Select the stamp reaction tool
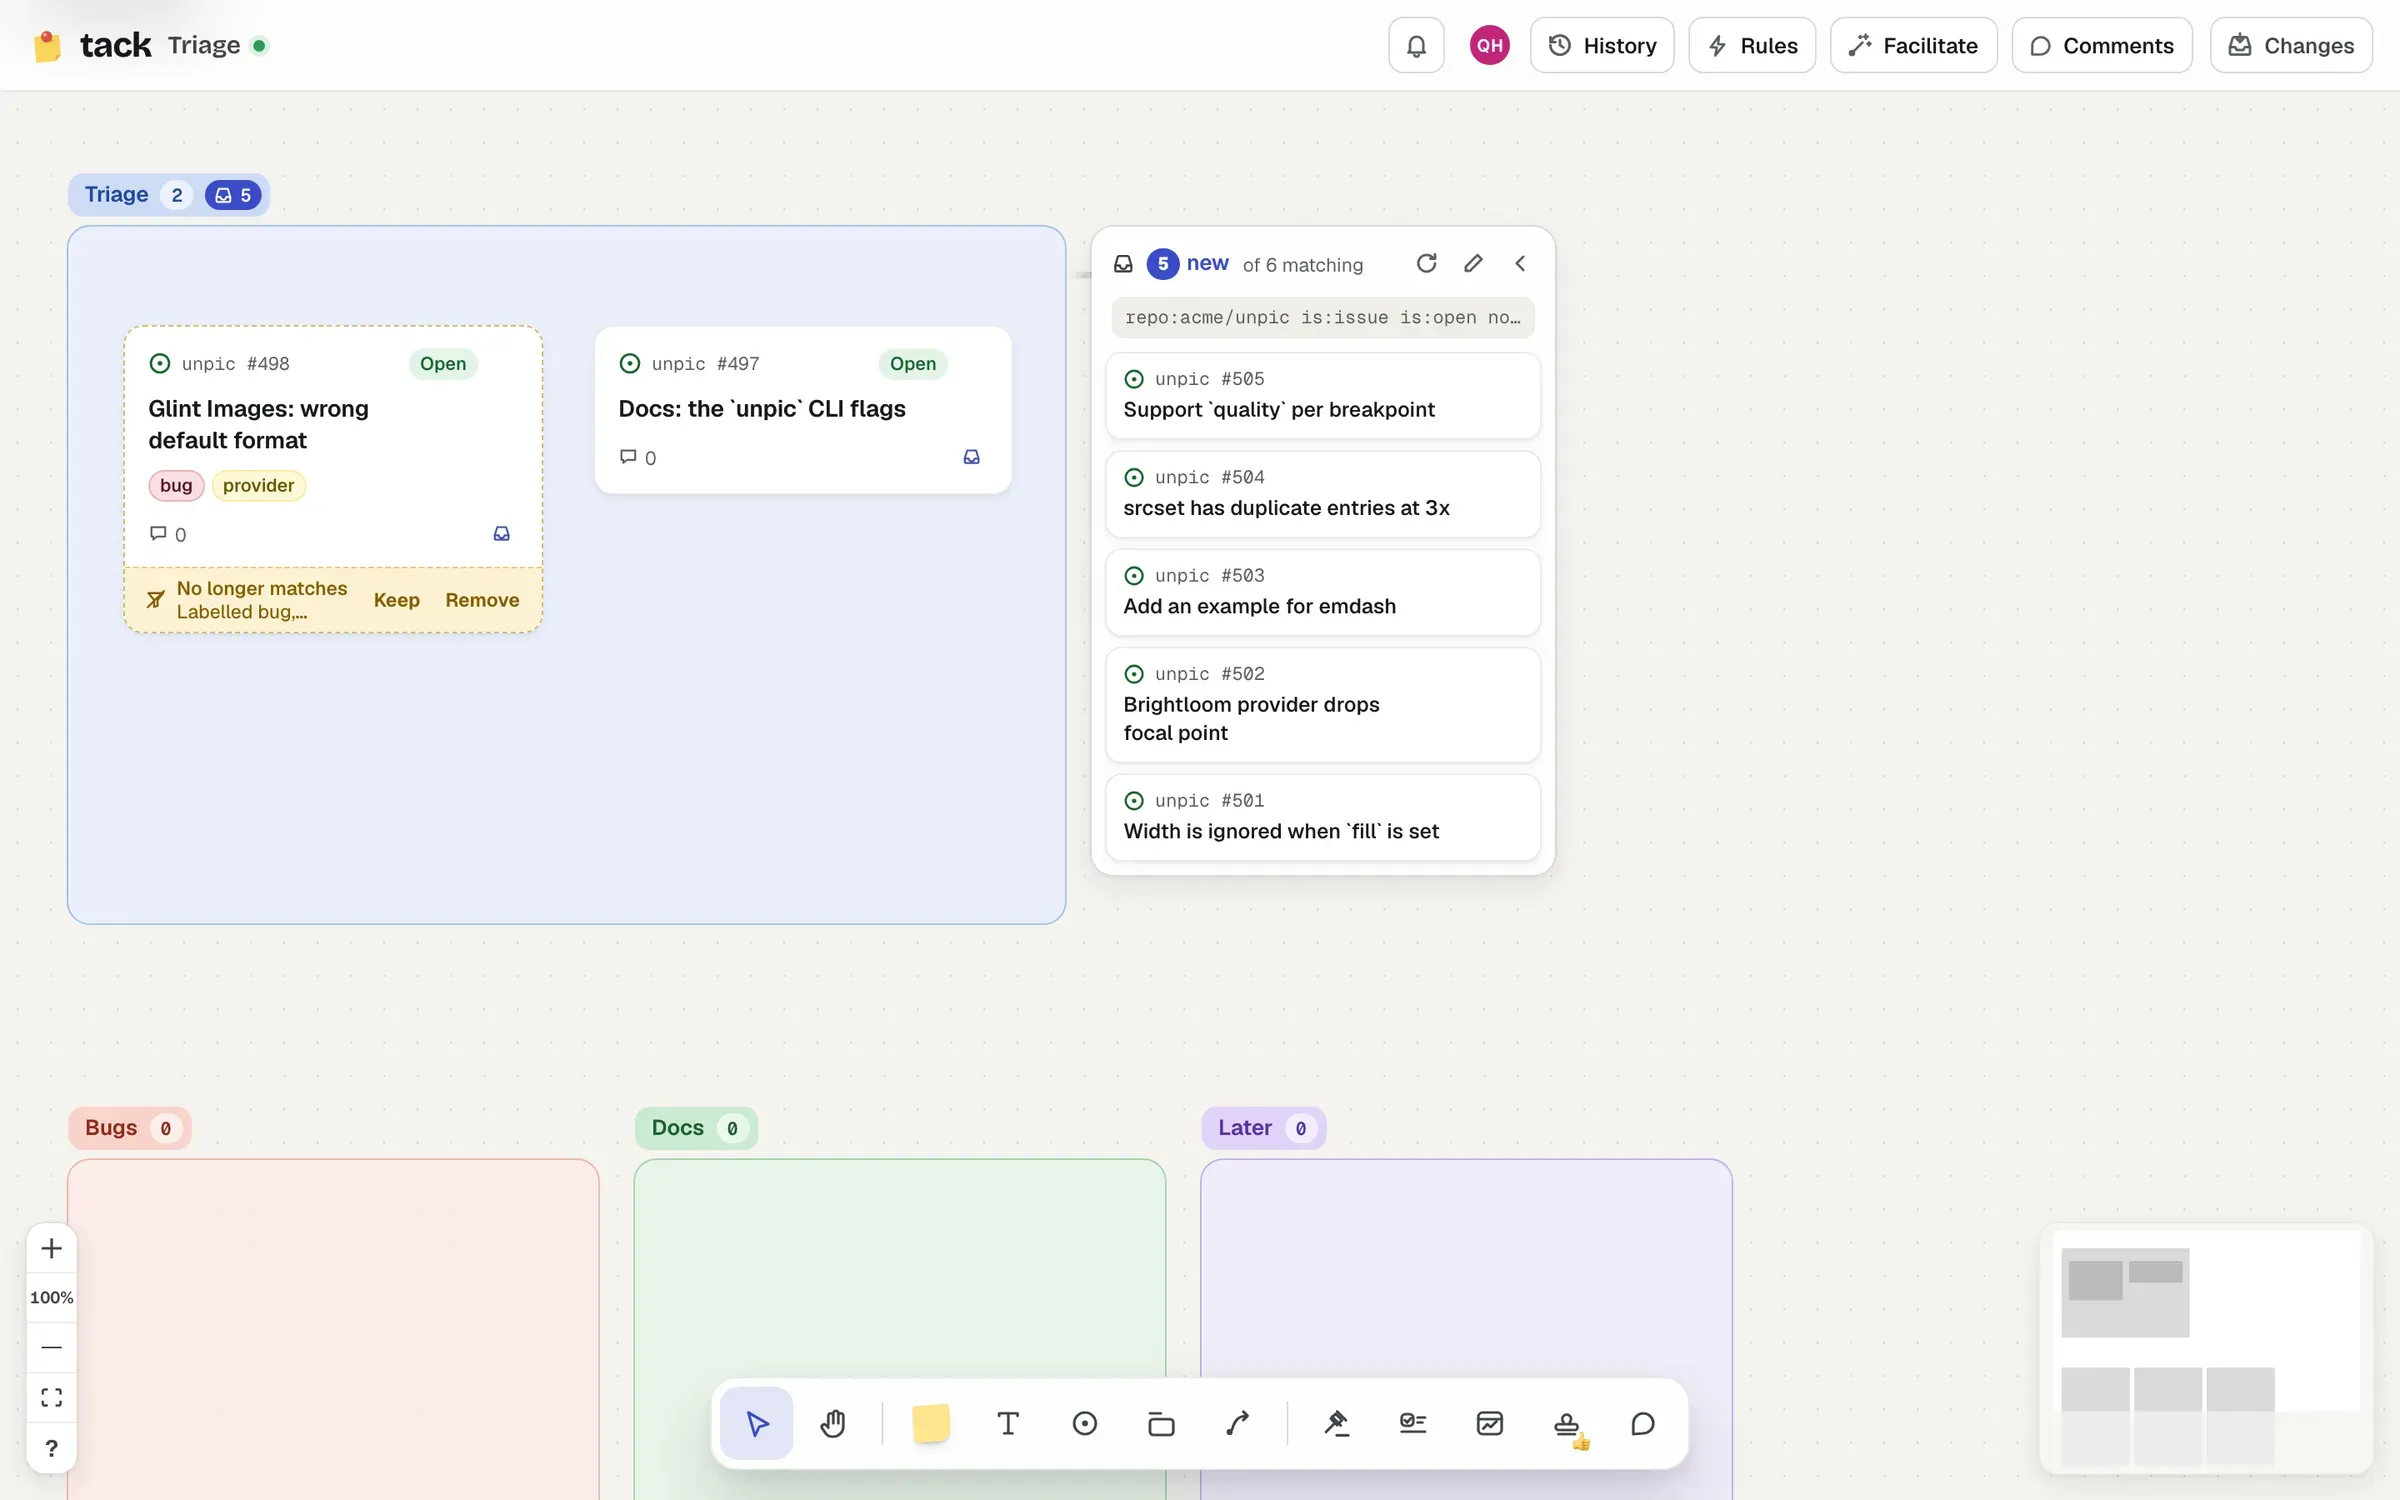 [x=1567, y=1423]
